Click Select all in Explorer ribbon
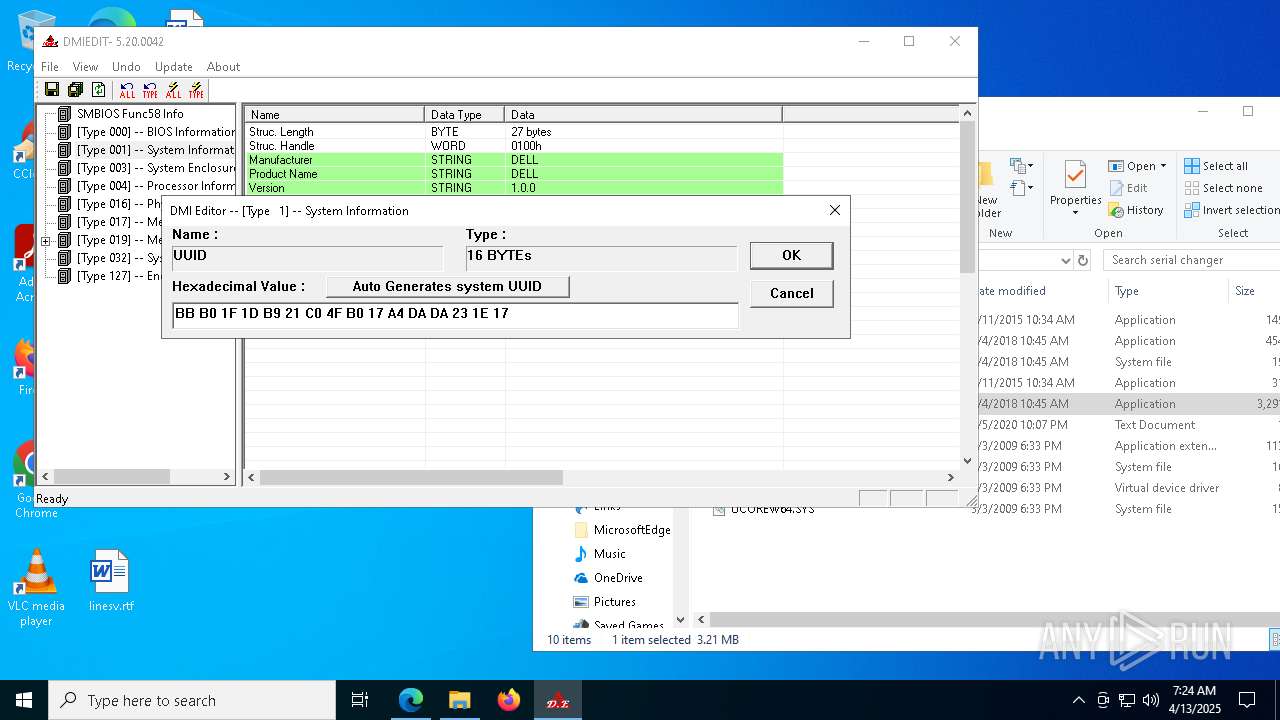1280x720 pixels. (x=1216, y=166)
